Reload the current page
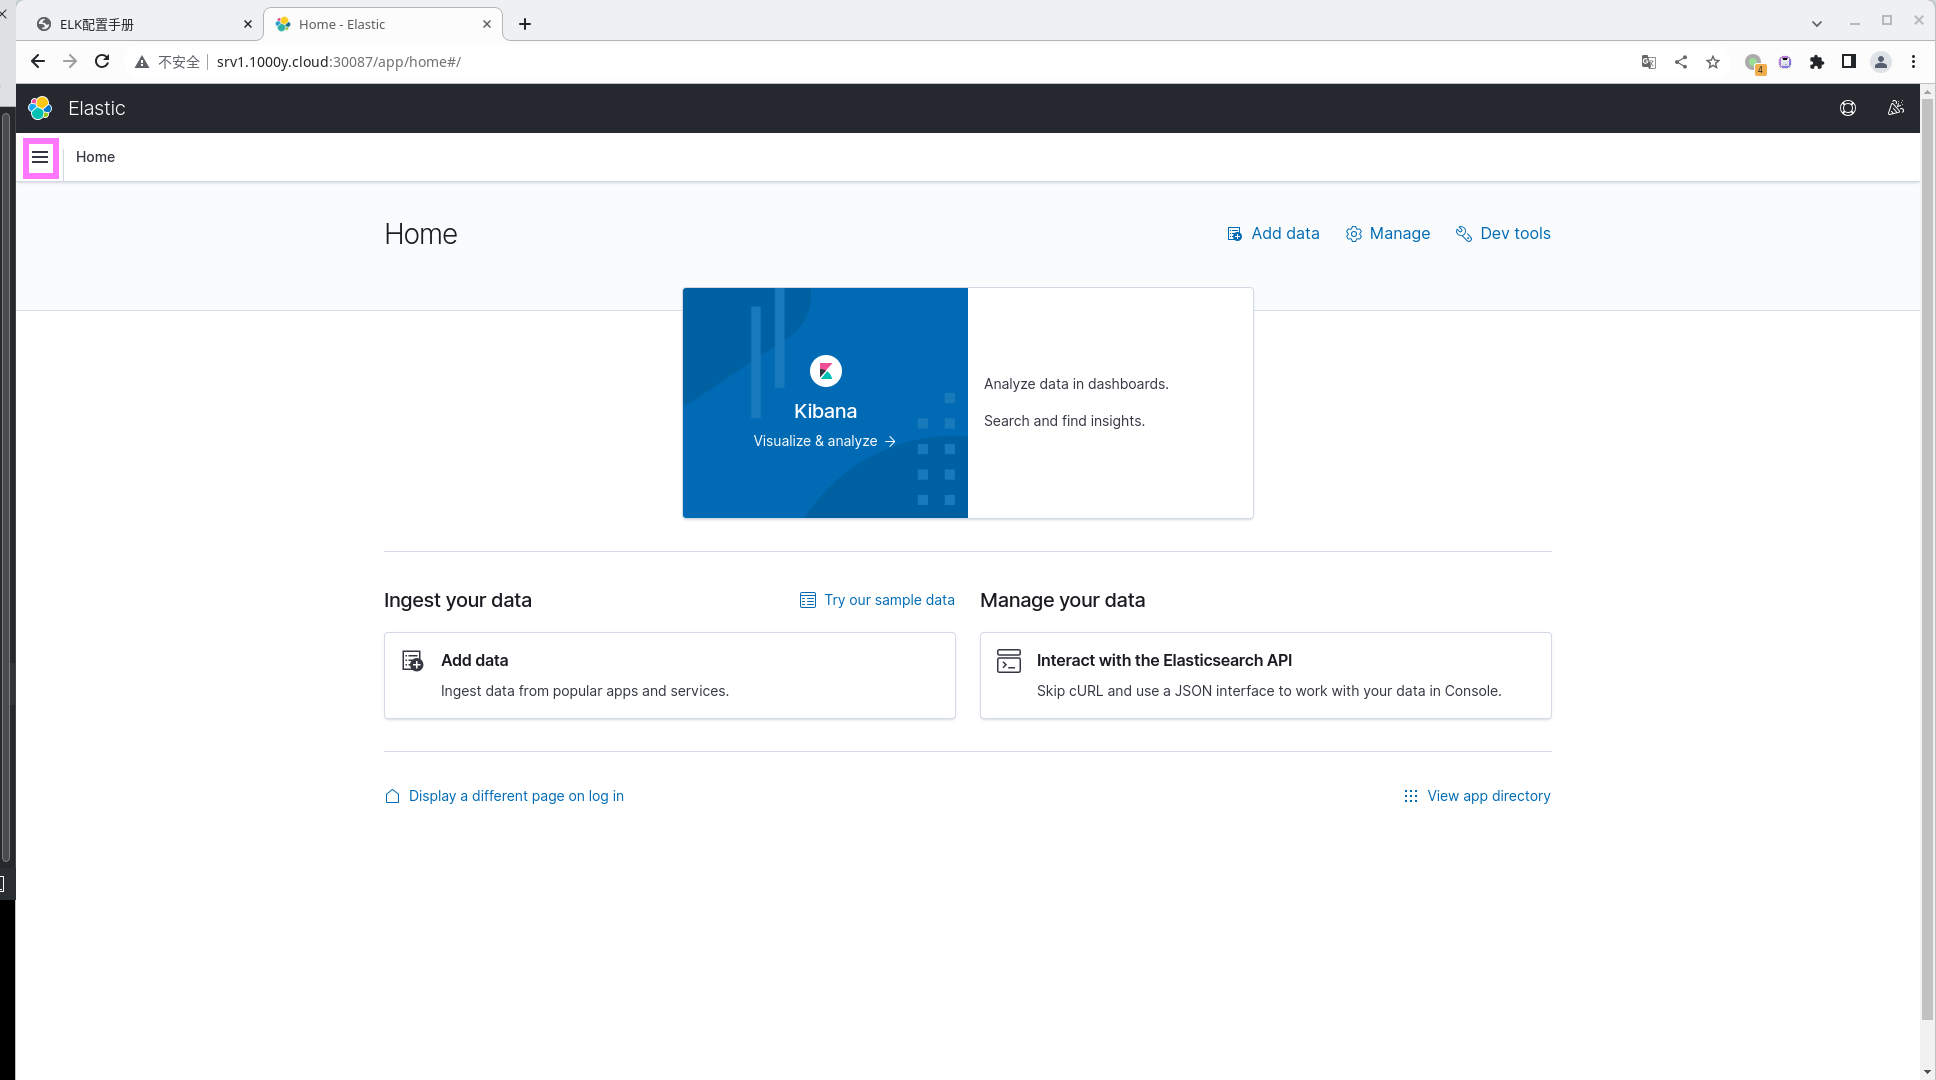 (x=102, y=62)
